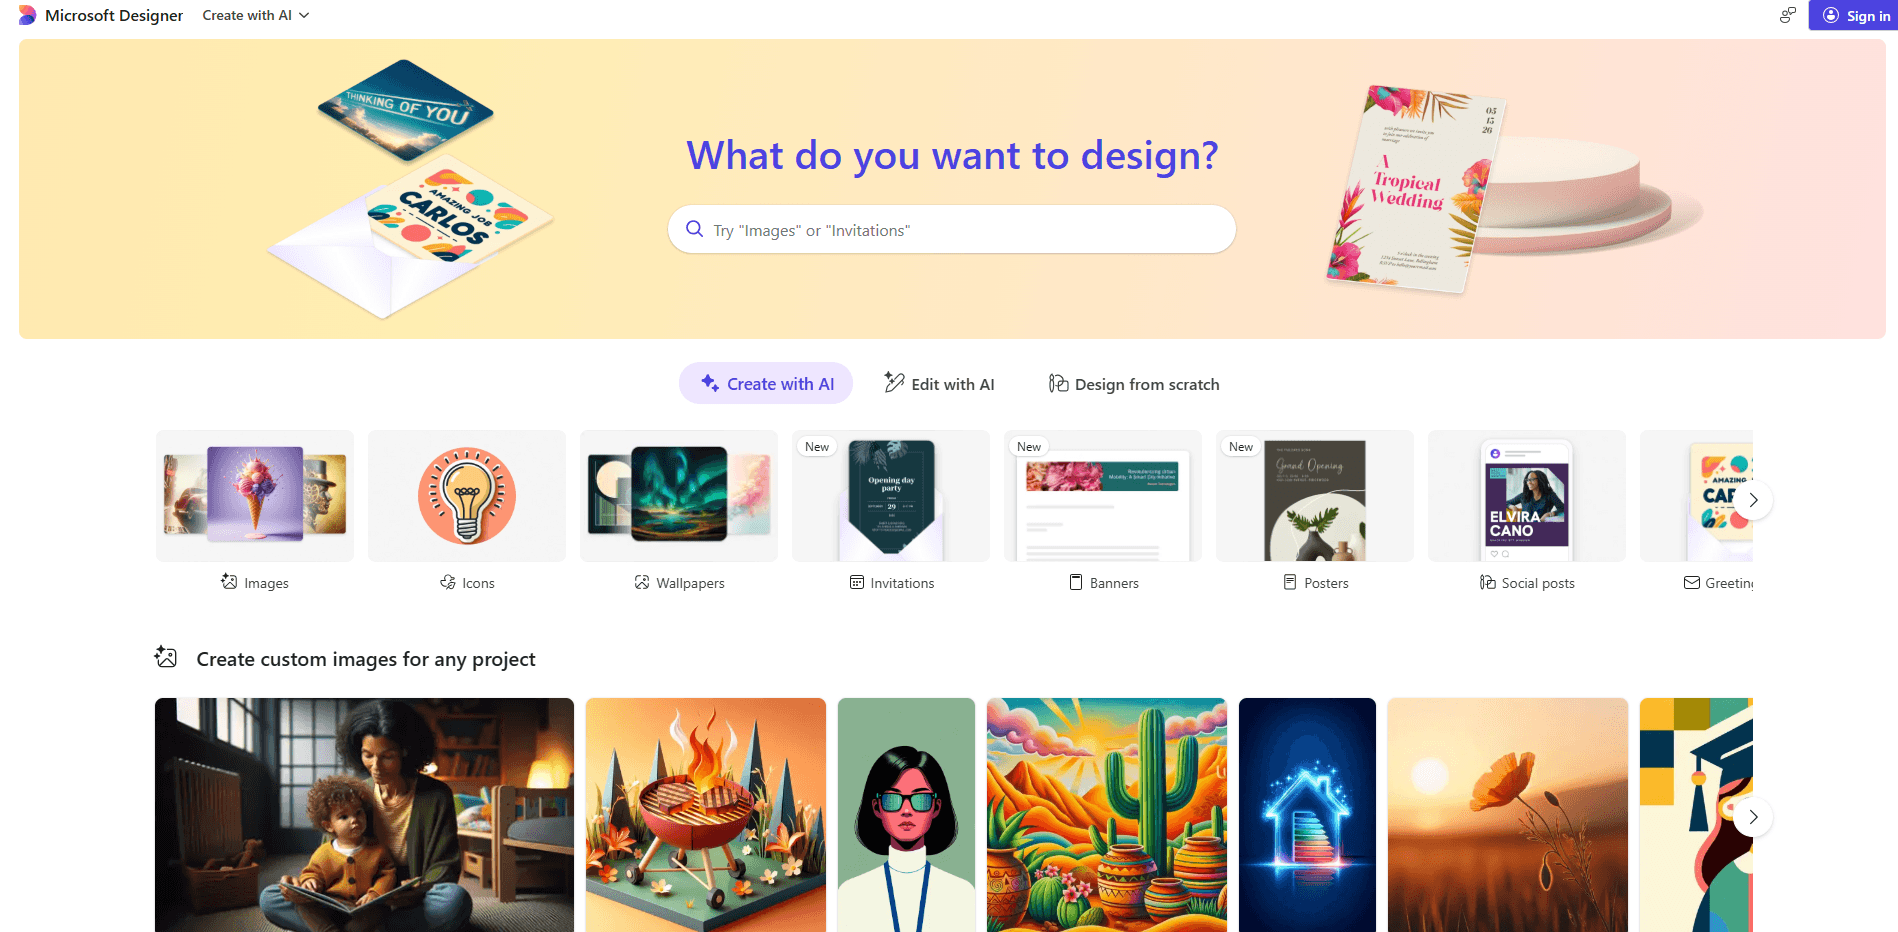Switch to the Design from scratch tab
1898x932 pixels.
pyautogui.click(x=1134, y=384)
